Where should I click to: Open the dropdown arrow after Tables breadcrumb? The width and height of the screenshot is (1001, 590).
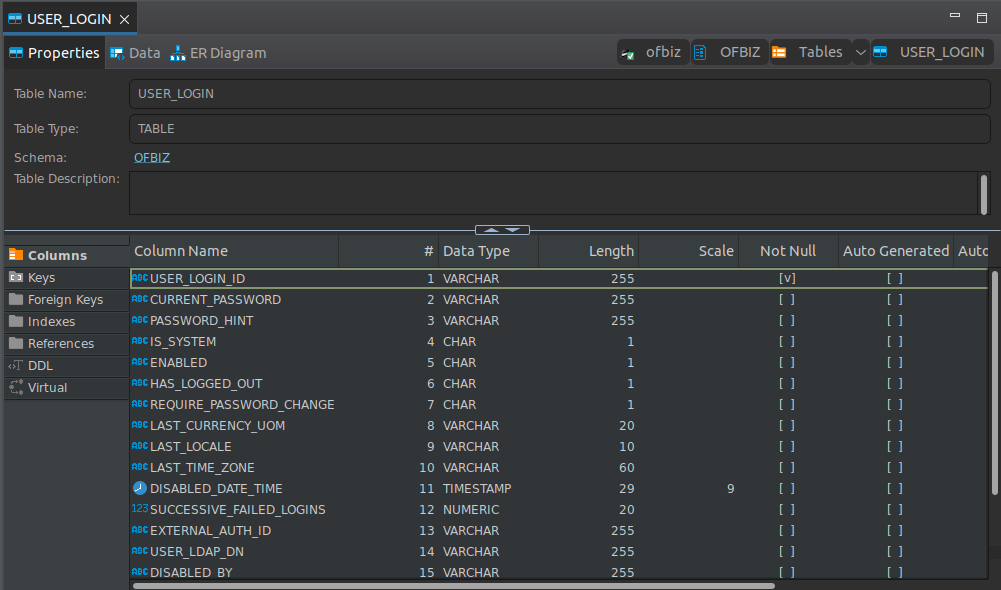pyautogui.click(x=860, y=53)
